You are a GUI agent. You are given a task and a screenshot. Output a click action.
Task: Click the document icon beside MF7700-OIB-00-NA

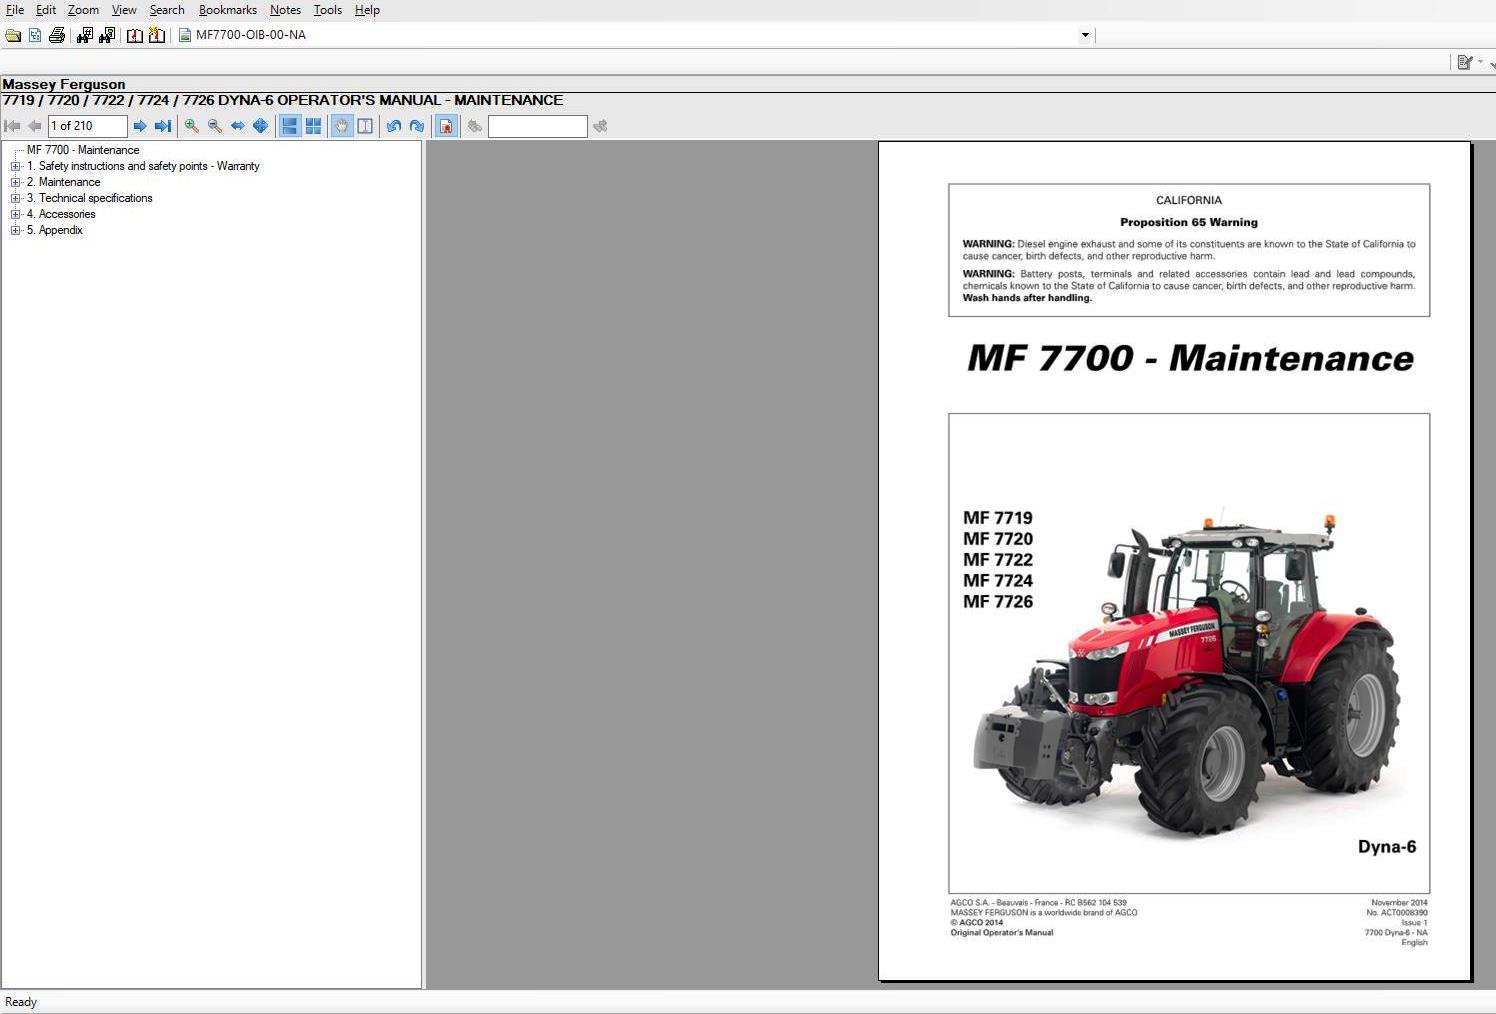pos(185,35)
